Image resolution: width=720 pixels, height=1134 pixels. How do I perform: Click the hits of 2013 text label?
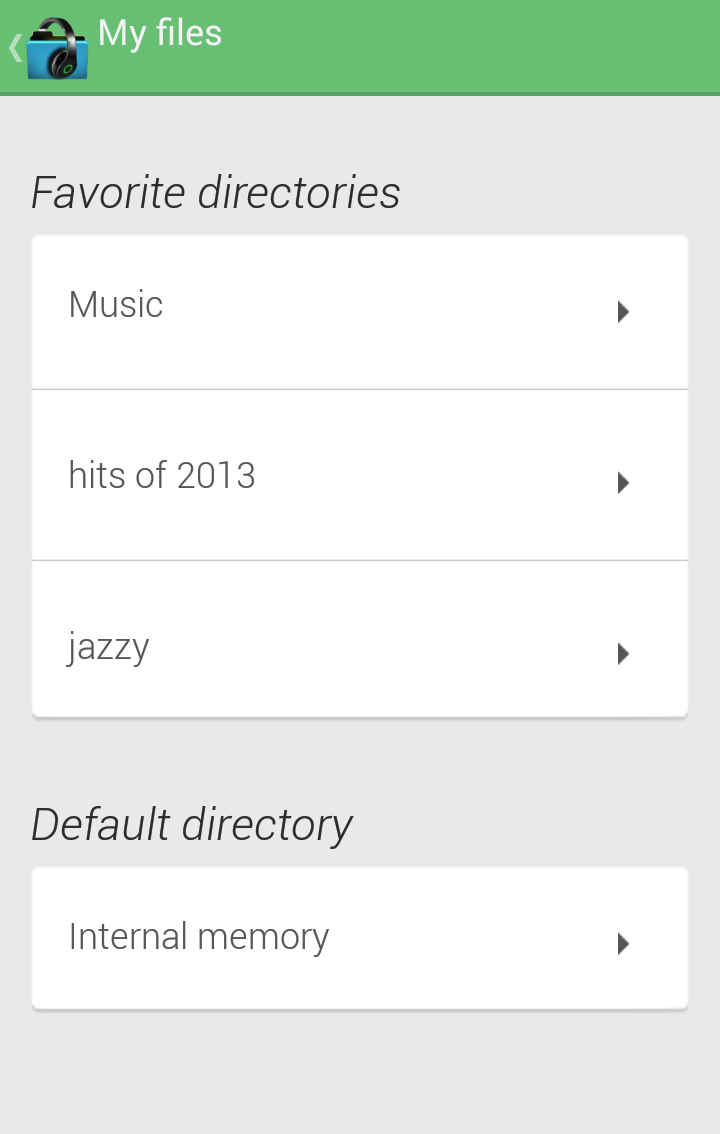(x=162, y=475)
